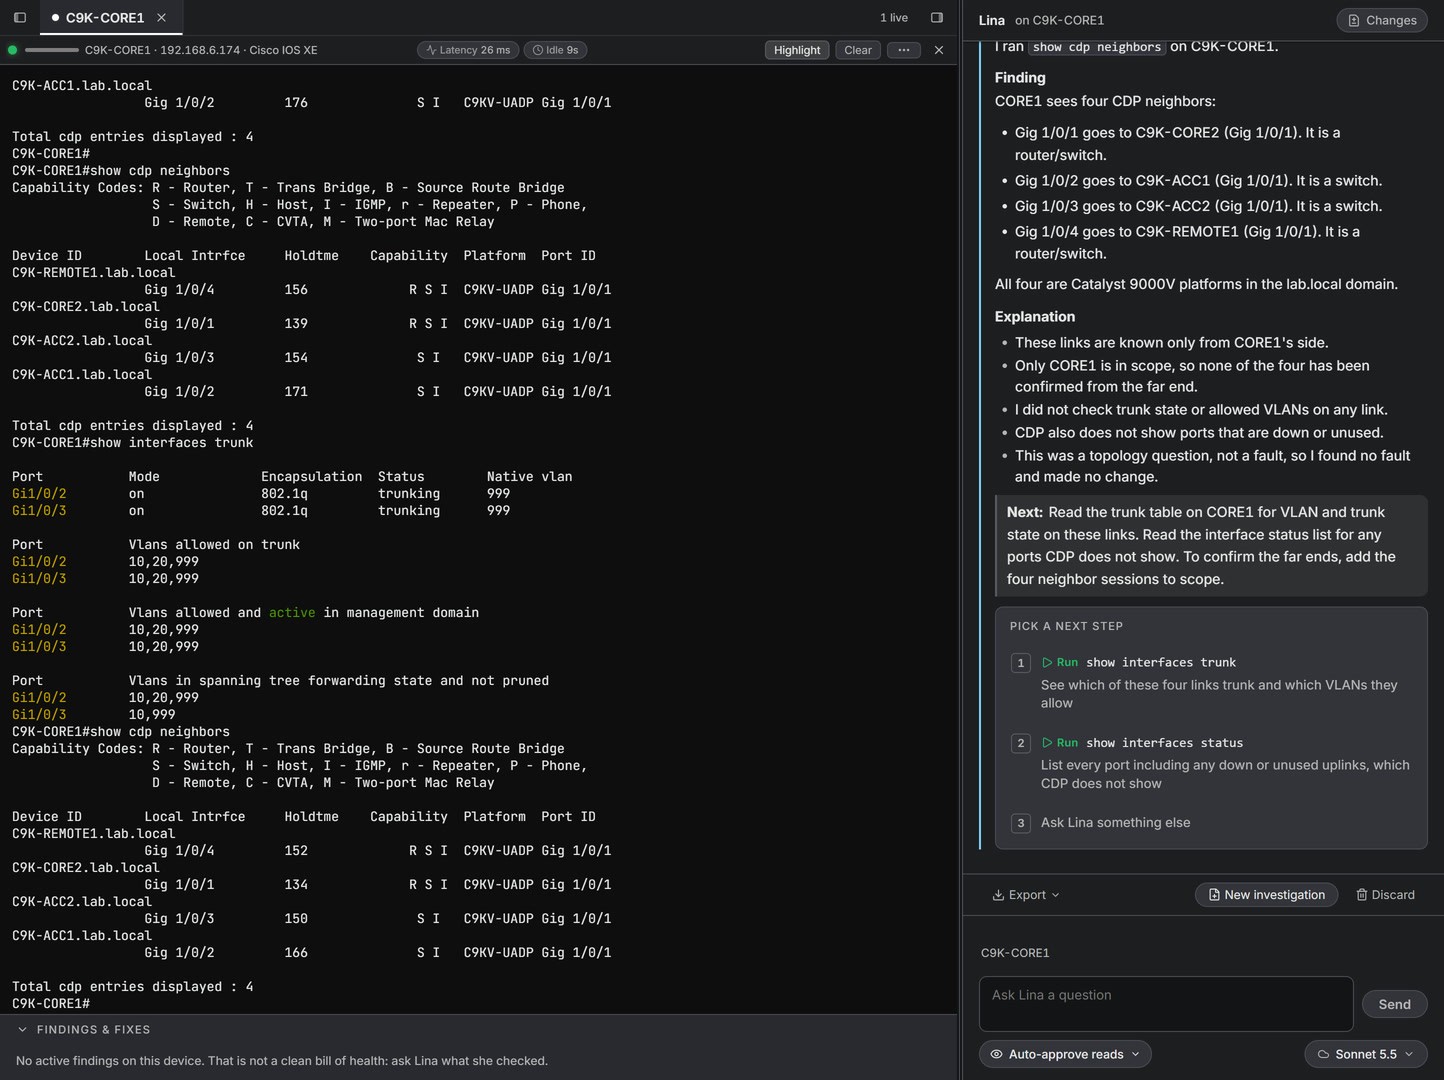Click the Lina panel title

pyautogui.click(x=992, y=20)
